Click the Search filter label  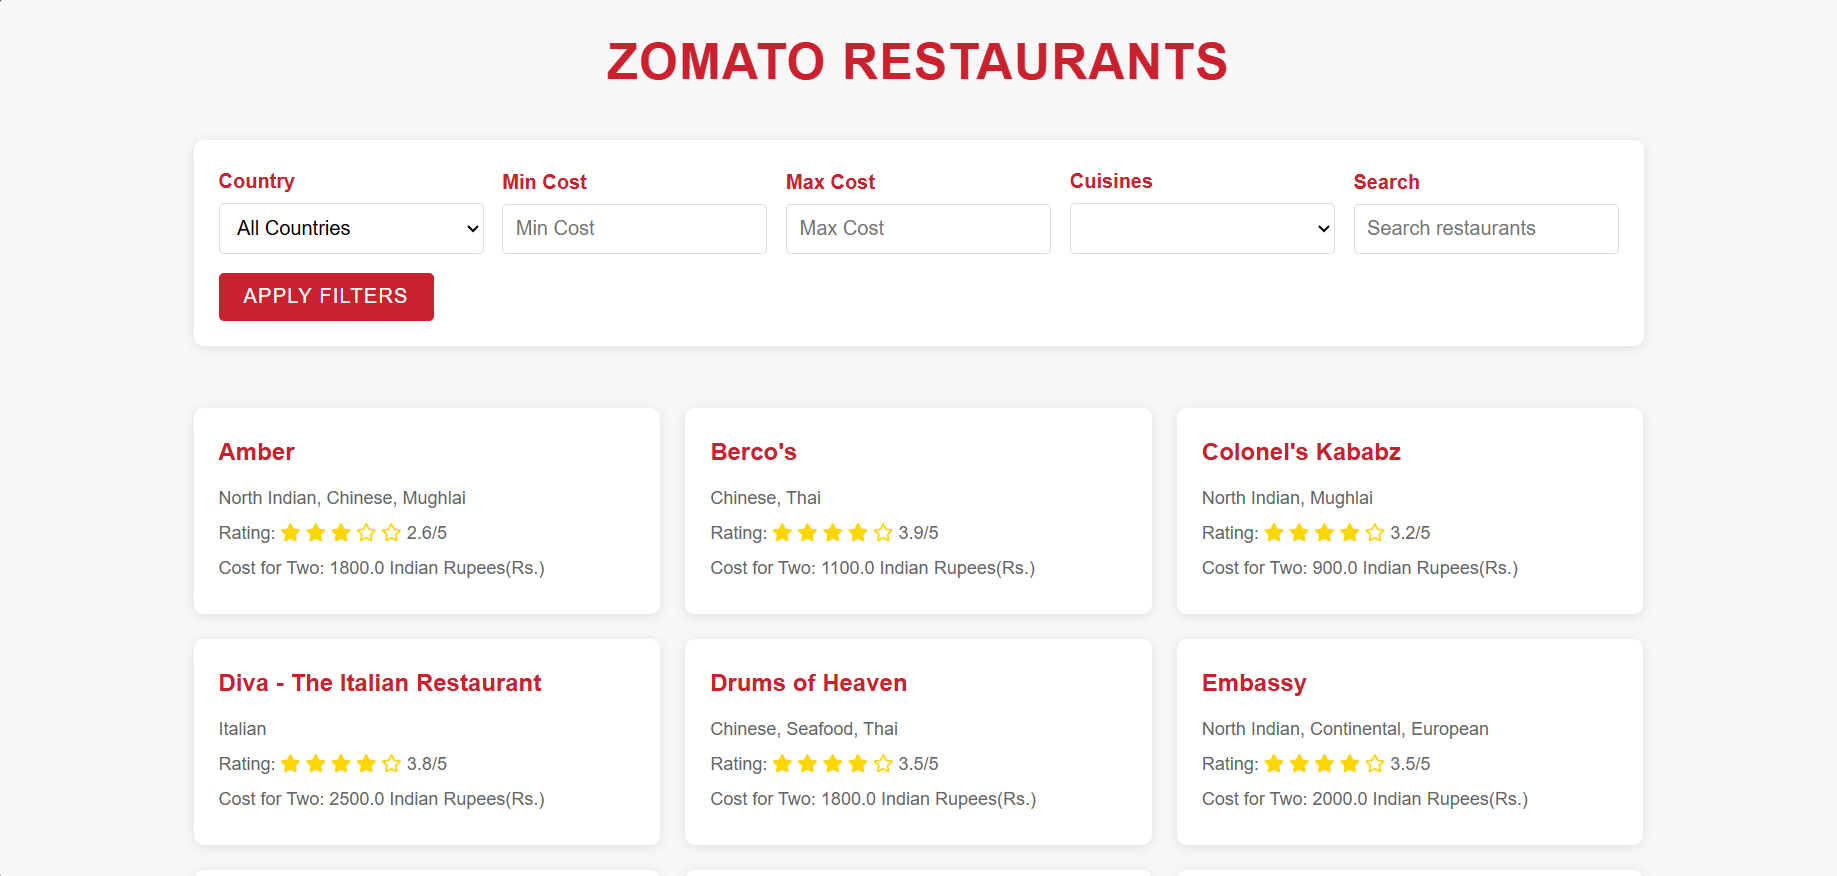1387,182
